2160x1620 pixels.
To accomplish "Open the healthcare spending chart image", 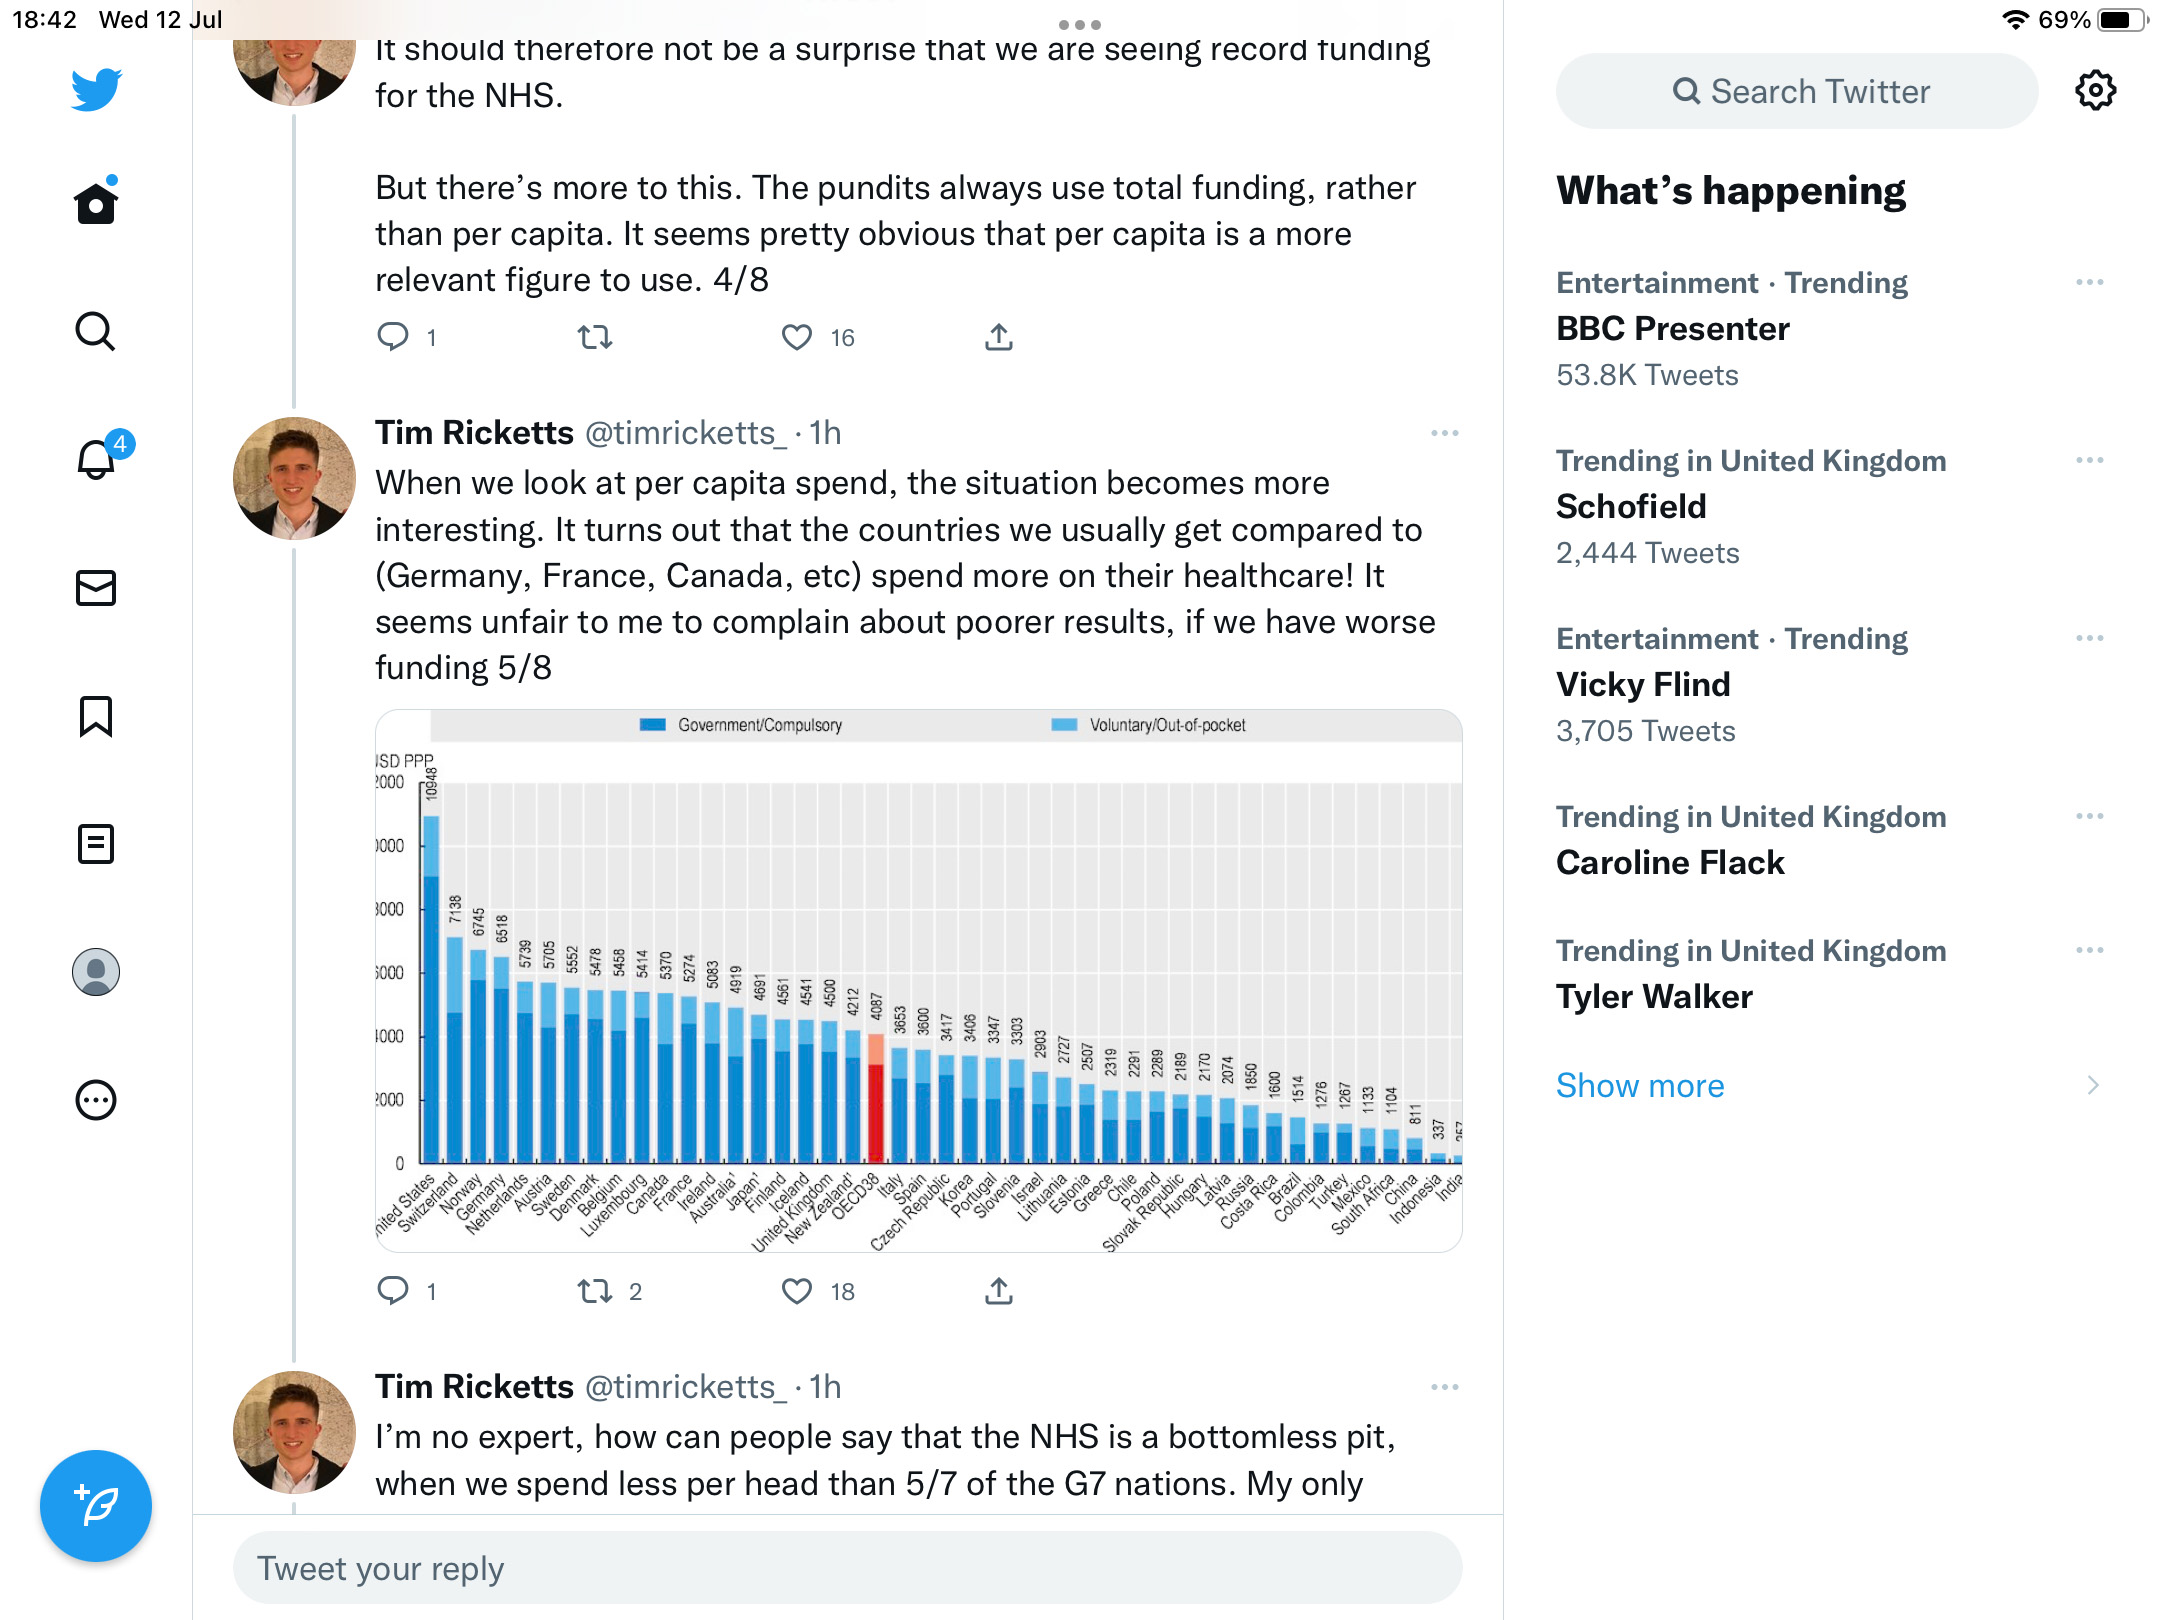I will (x=919, y=980).
